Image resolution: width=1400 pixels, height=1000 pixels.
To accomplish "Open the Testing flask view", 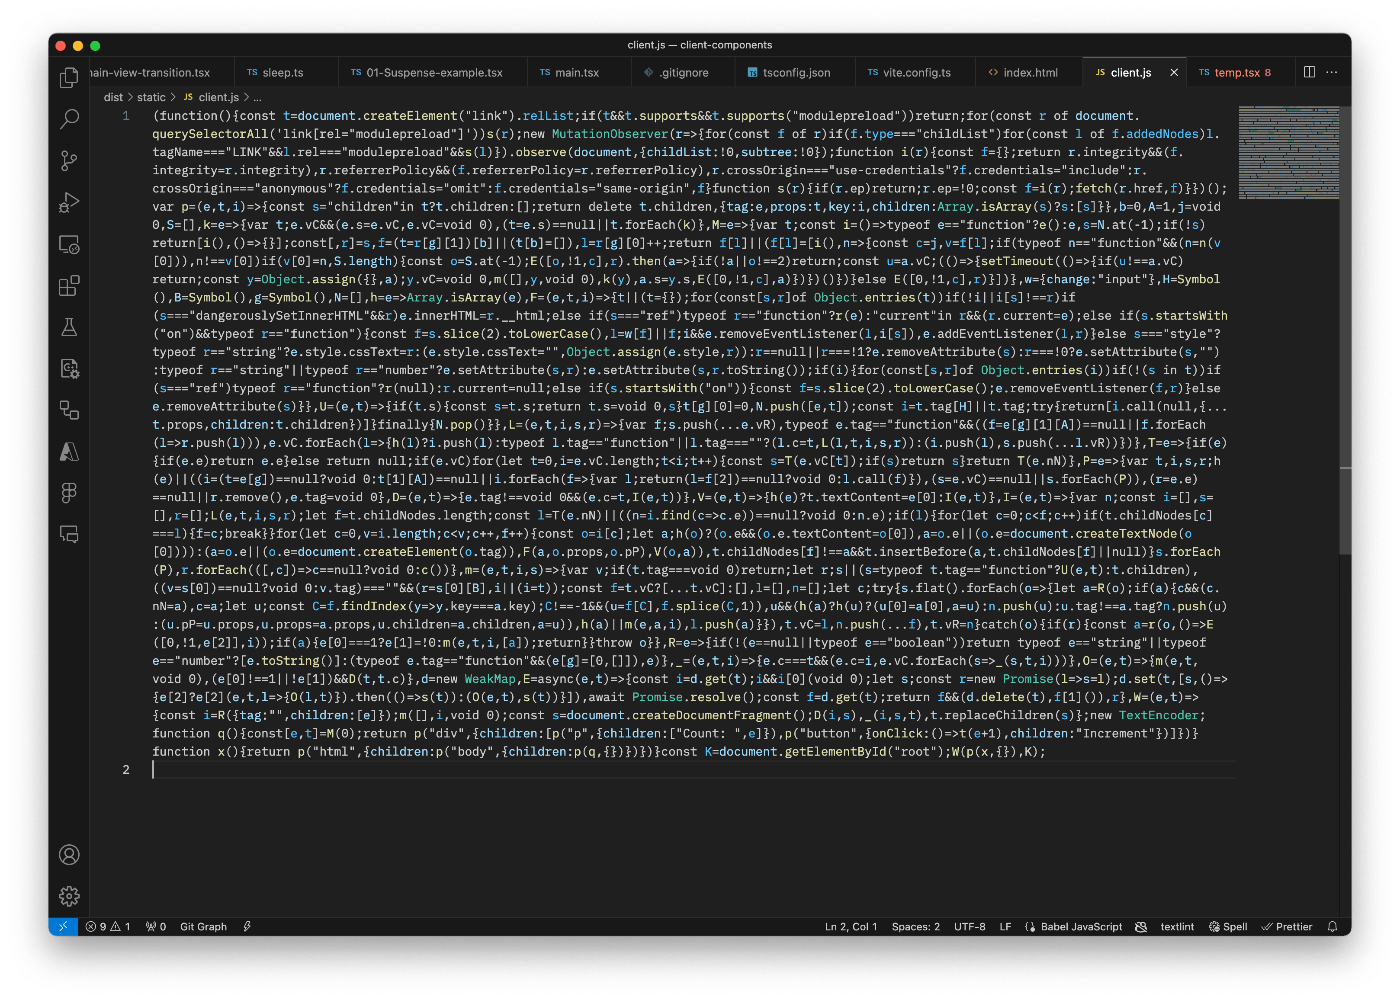I will click(x=69, y=327).
